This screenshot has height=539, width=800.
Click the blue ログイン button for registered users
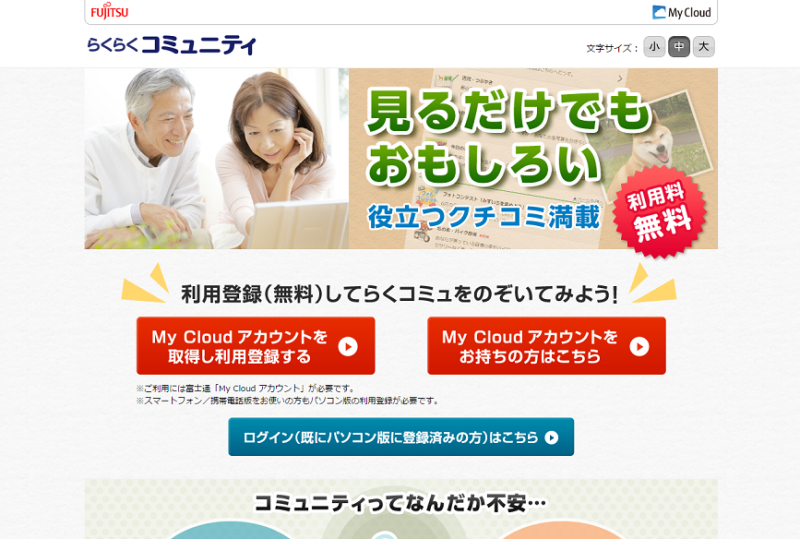[x=401, y=437]
